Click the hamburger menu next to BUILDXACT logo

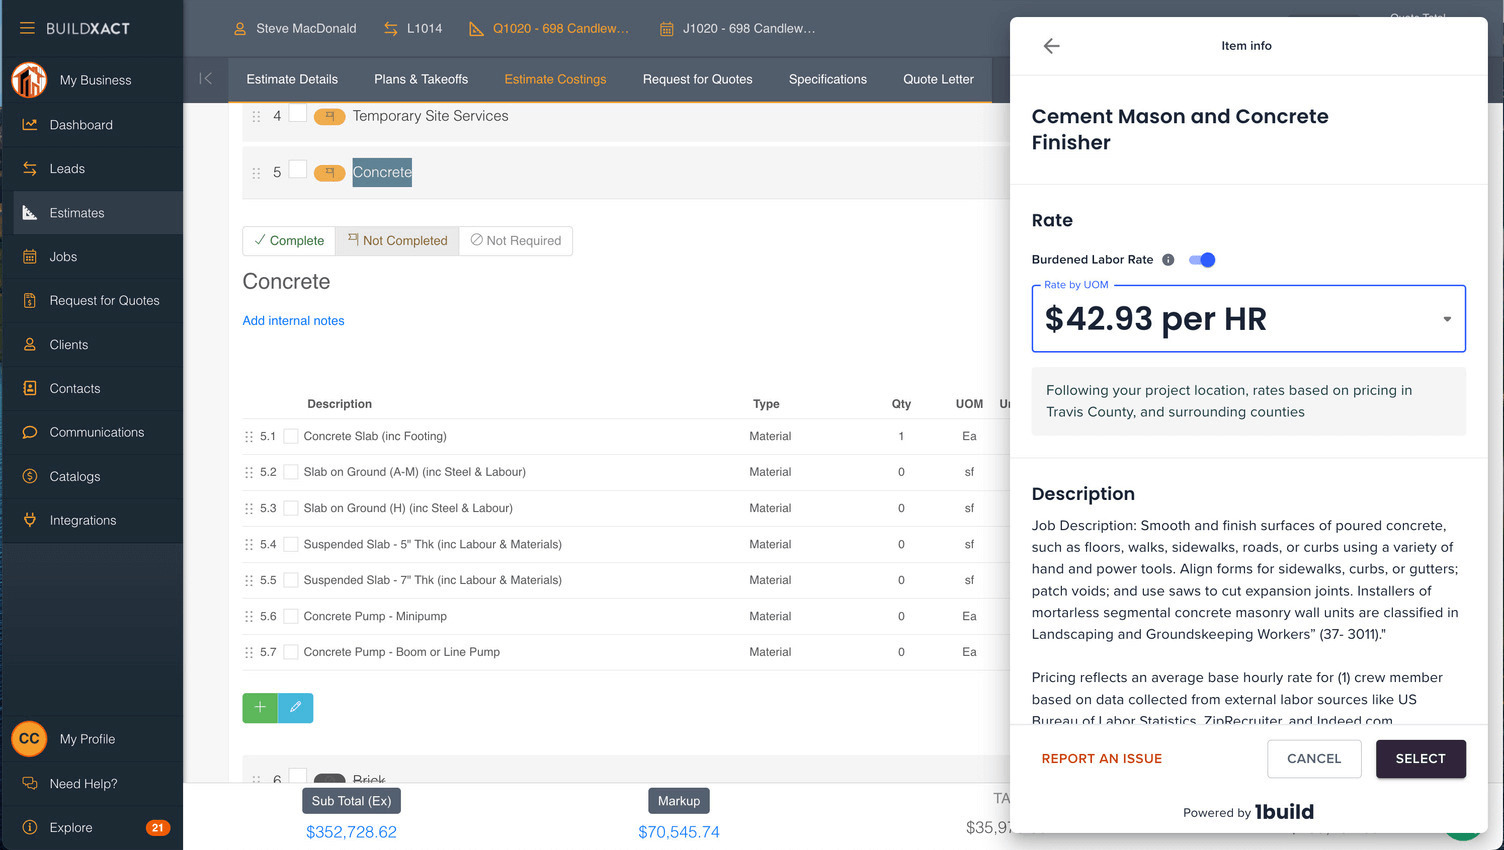27,28
